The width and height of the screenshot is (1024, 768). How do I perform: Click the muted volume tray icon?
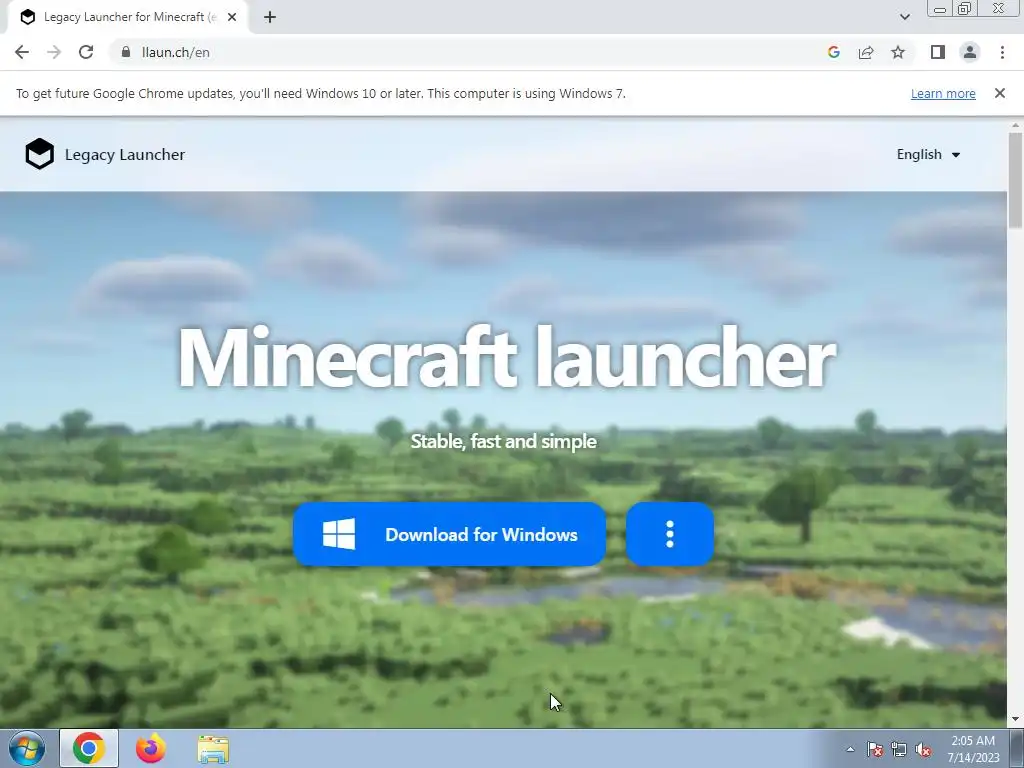pos(923,749)
